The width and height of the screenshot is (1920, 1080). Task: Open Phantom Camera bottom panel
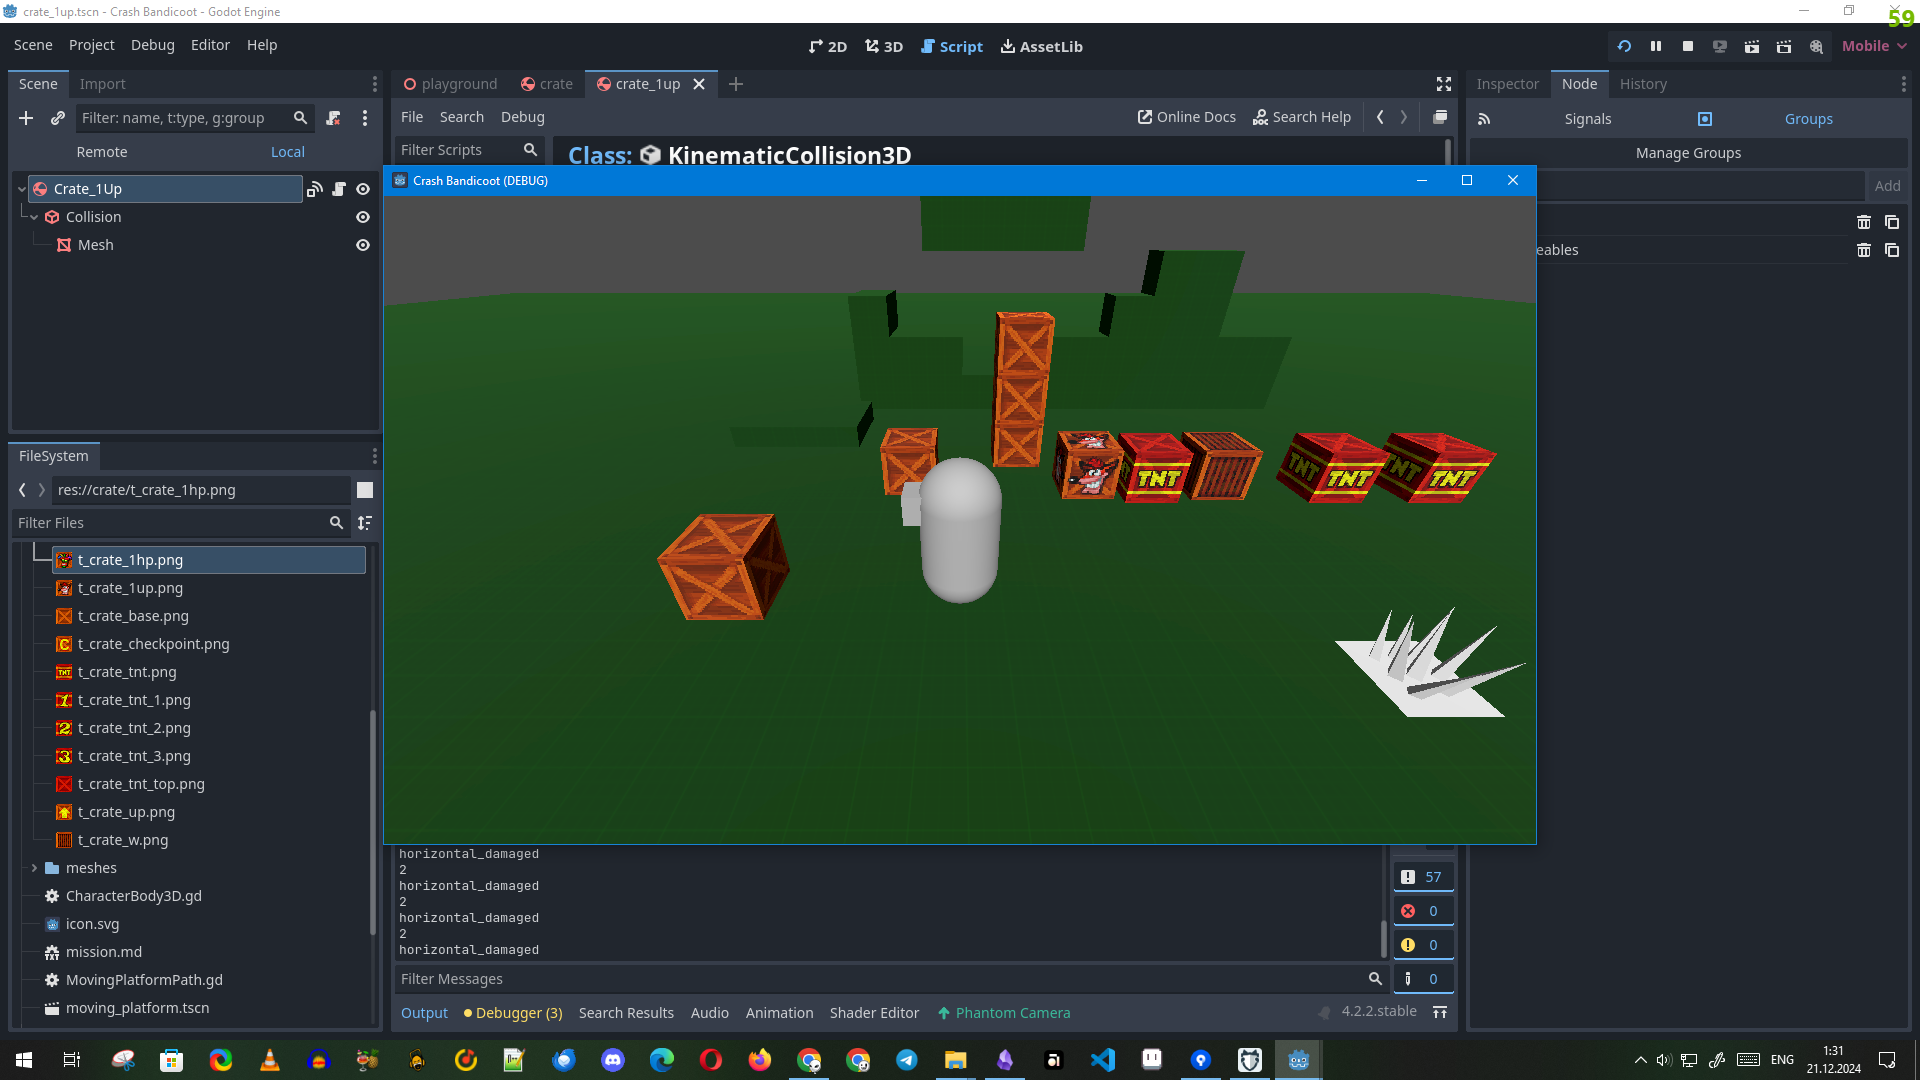1003,1013
